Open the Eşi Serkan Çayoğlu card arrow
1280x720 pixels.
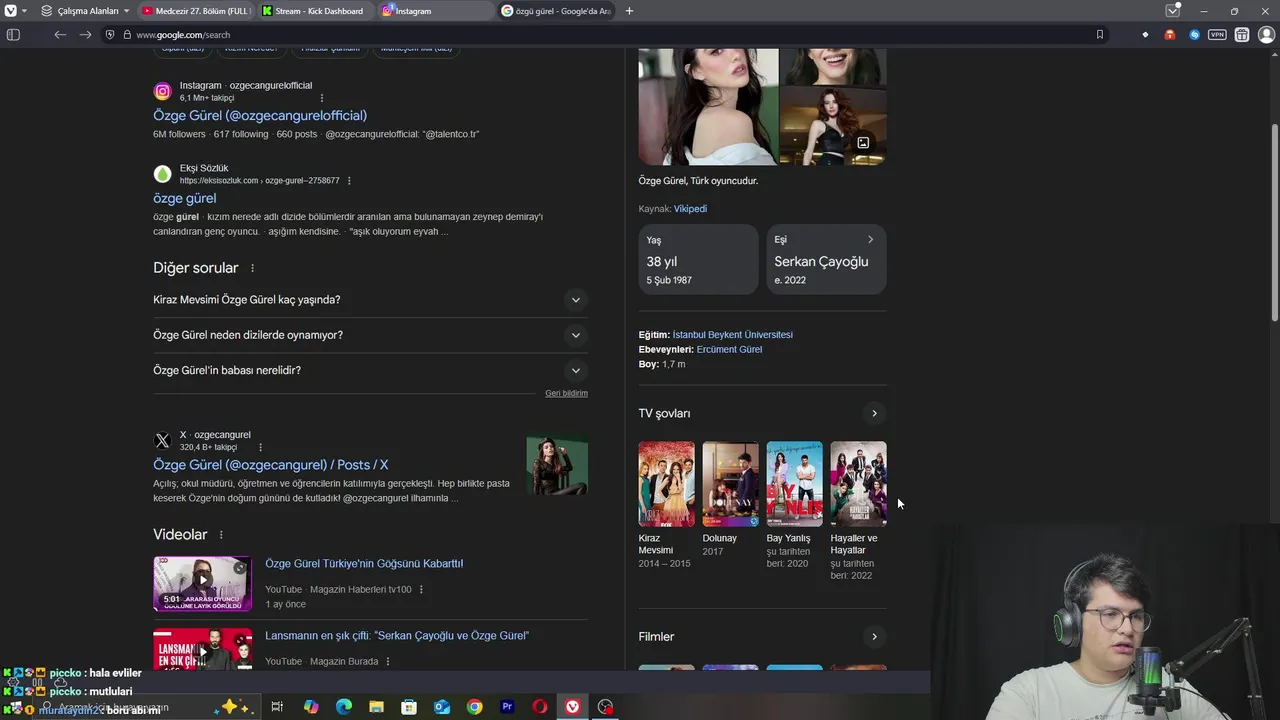click(x=870, y=240)
